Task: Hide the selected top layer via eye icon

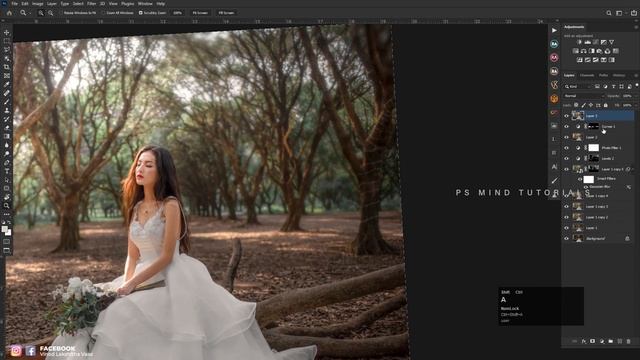Action: (x=566, y=116)
